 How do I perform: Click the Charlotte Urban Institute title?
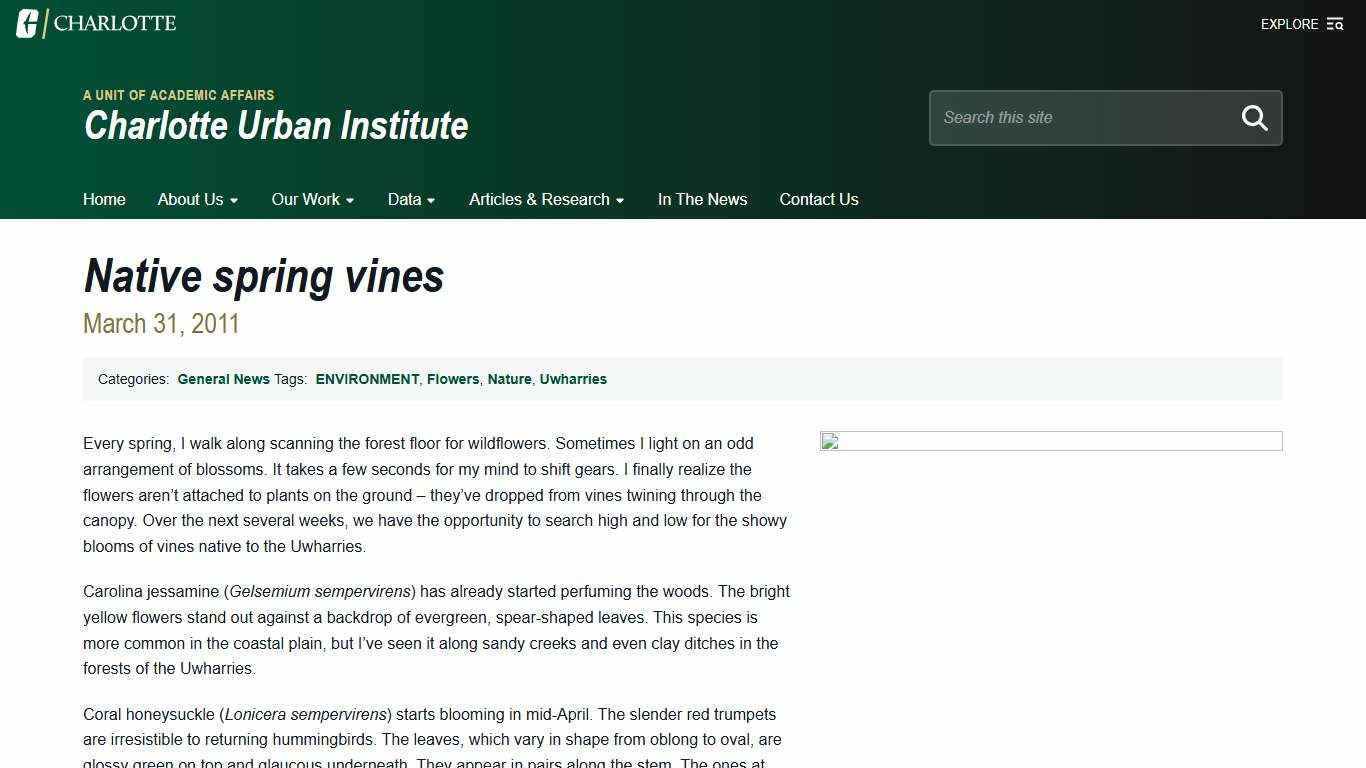pos(276,126)
